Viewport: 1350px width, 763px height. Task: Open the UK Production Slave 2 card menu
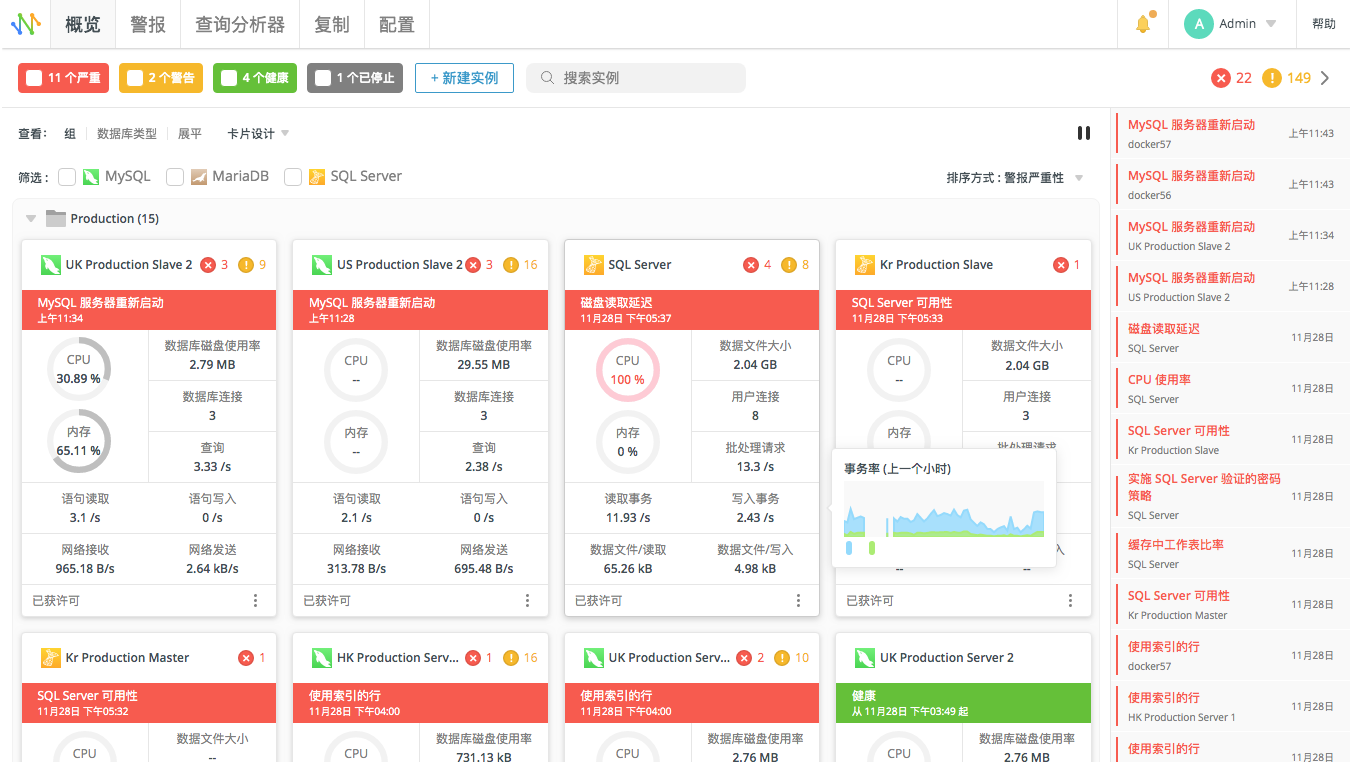tap(256, 600)
